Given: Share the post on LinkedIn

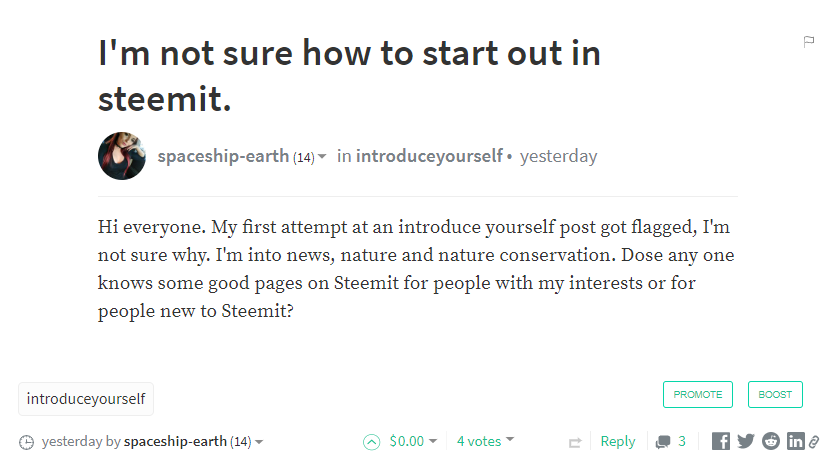Looking at the screenshot, I should (x=796, y=441).
